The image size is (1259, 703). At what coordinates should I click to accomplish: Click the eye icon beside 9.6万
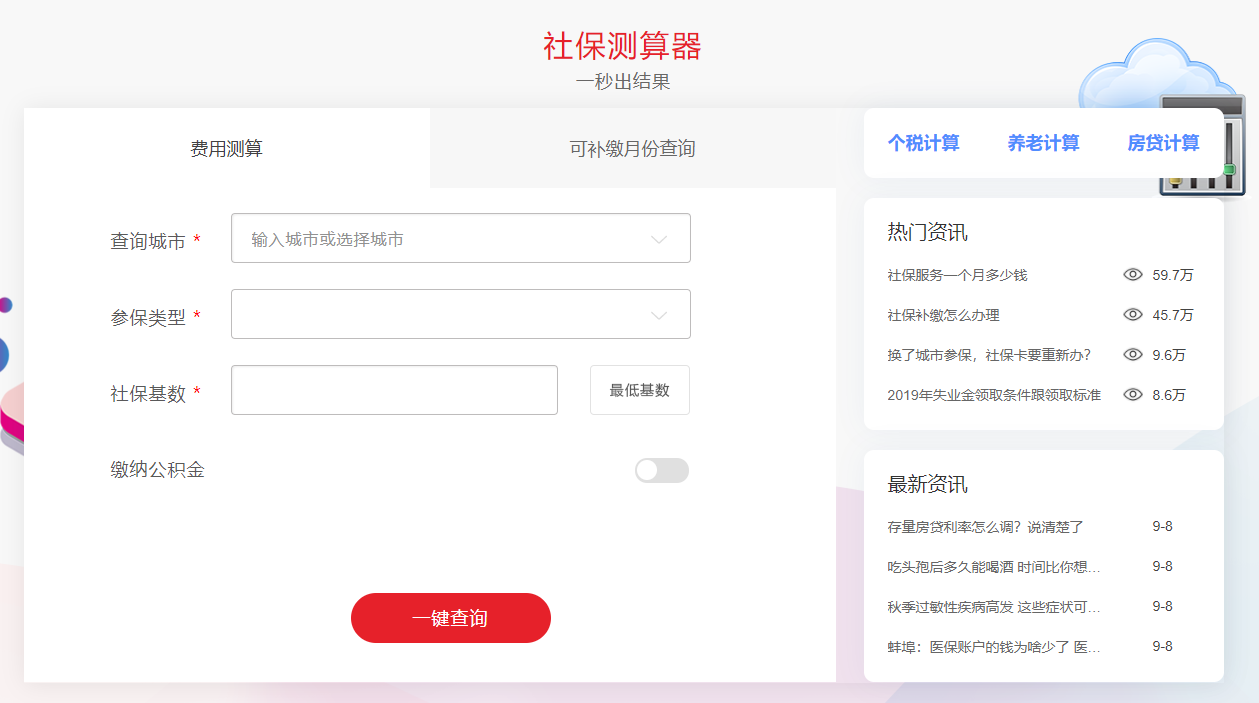(x=1132, y=355)
